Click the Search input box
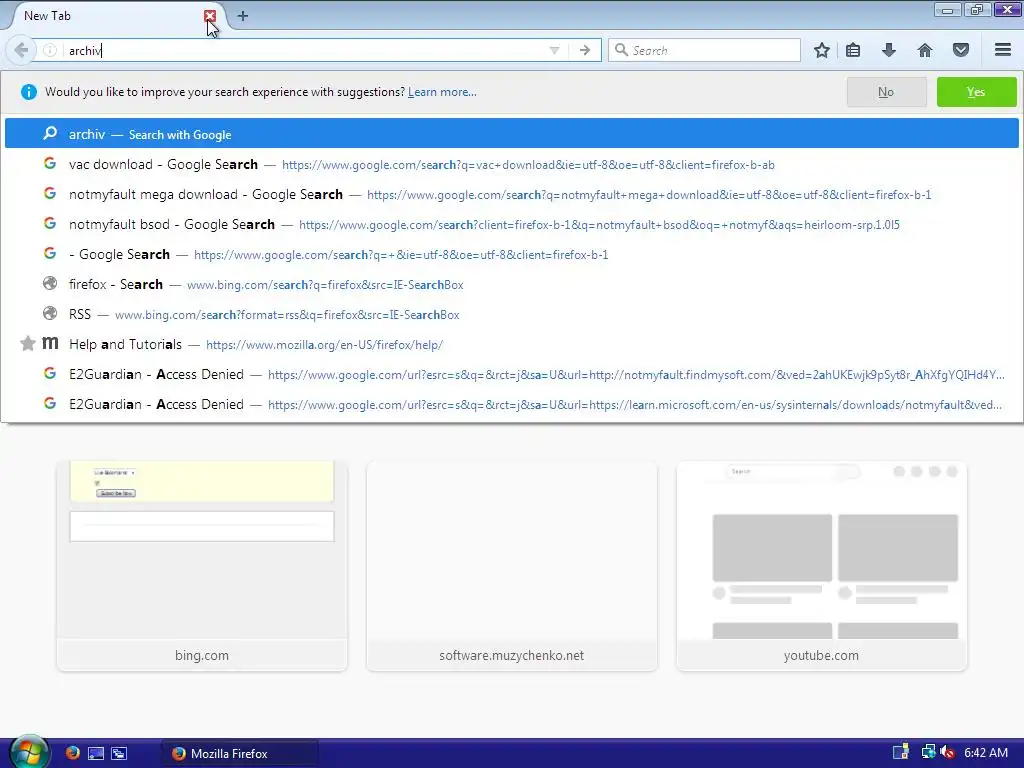1024x768 pixels. coord(704,50)
